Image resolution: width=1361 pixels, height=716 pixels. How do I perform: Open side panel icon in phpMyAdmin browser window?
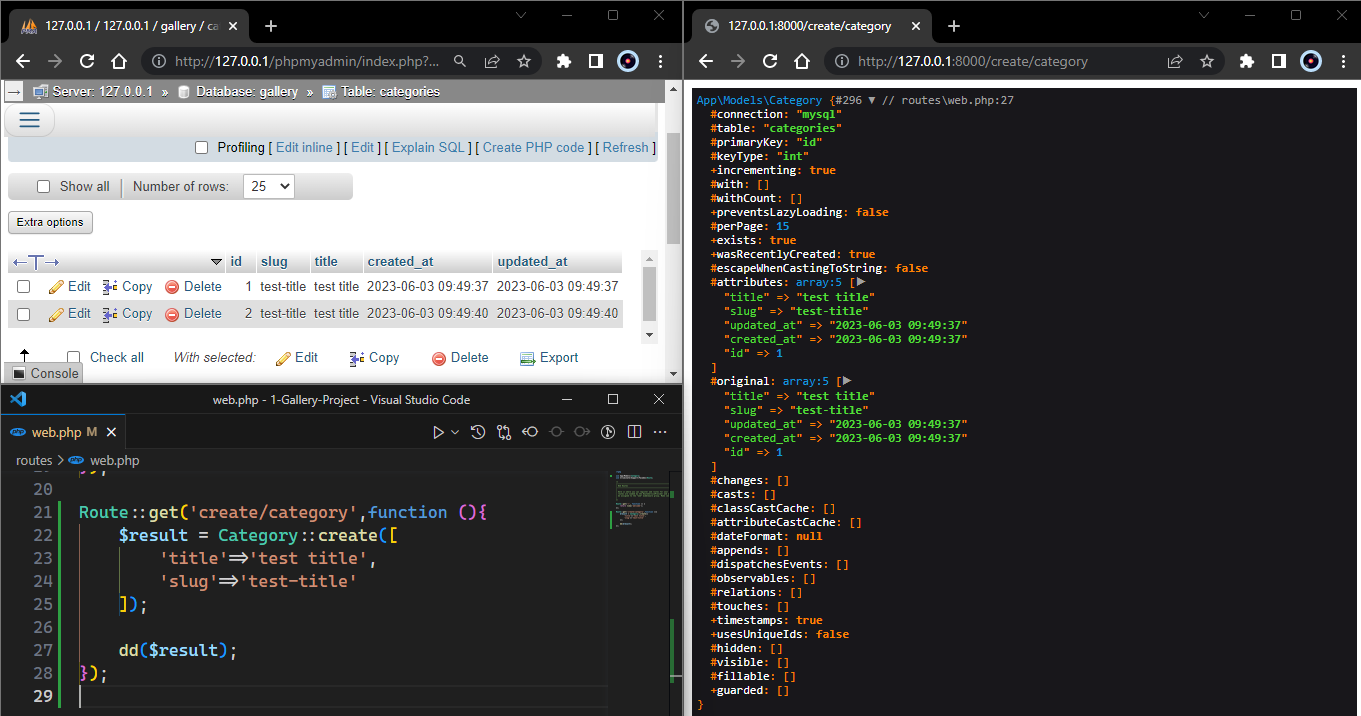point(596,61)
